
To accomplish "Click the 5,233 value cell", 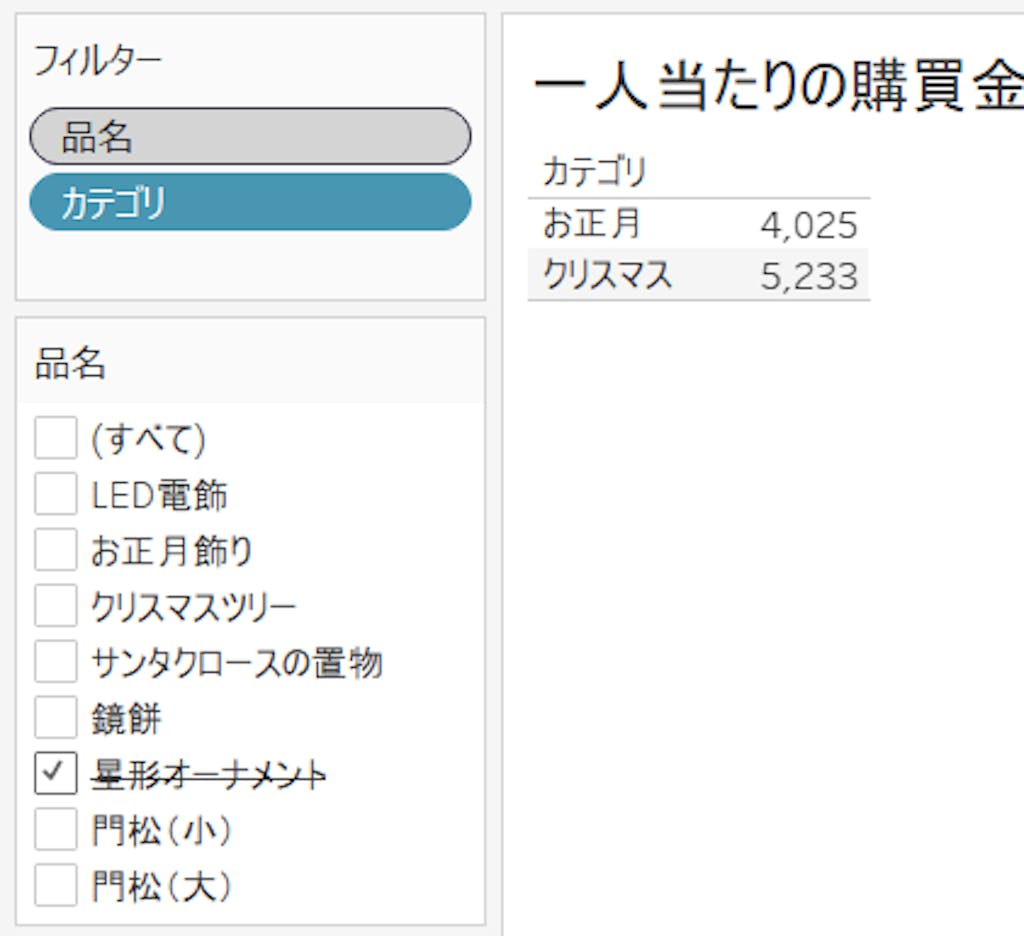I will coord(808,276).
